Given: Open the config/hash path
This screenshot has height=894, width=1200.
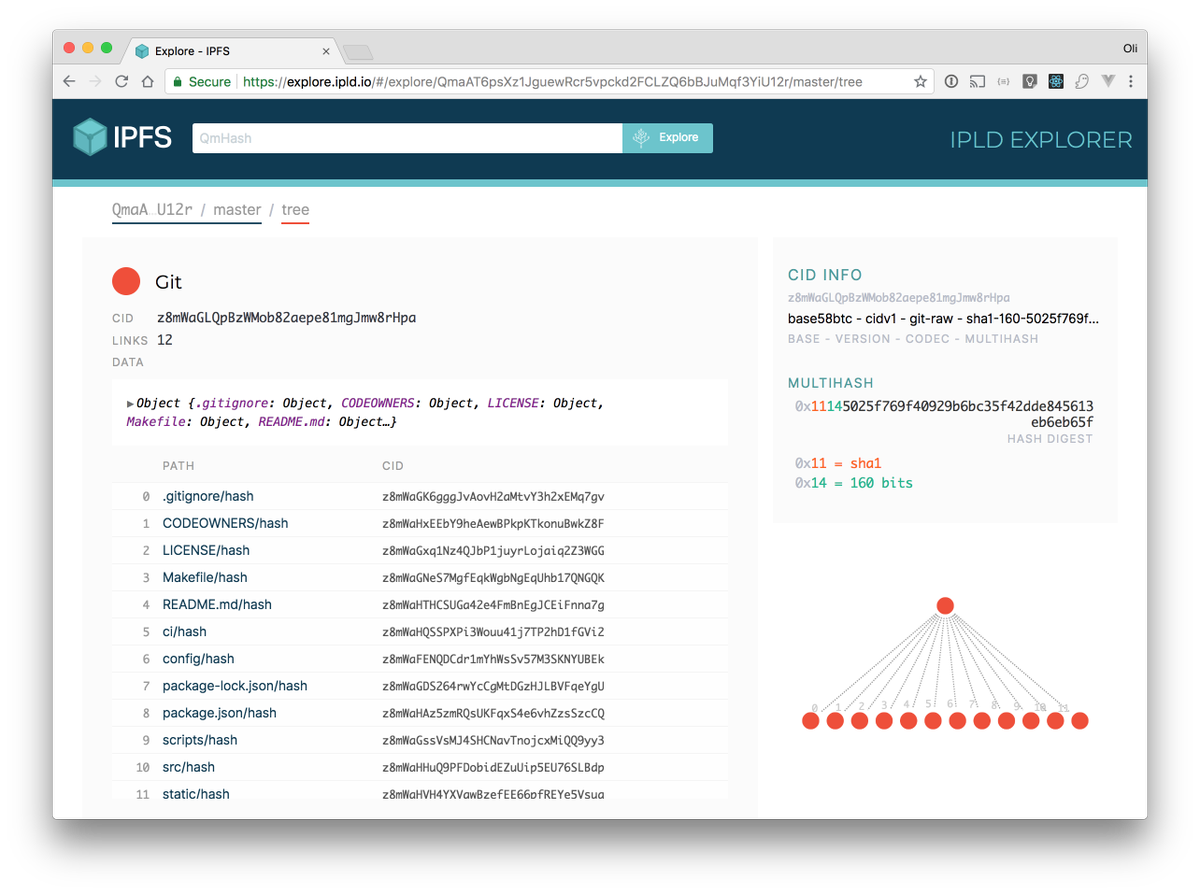Looking at the screenshot, I should [198, 658].
